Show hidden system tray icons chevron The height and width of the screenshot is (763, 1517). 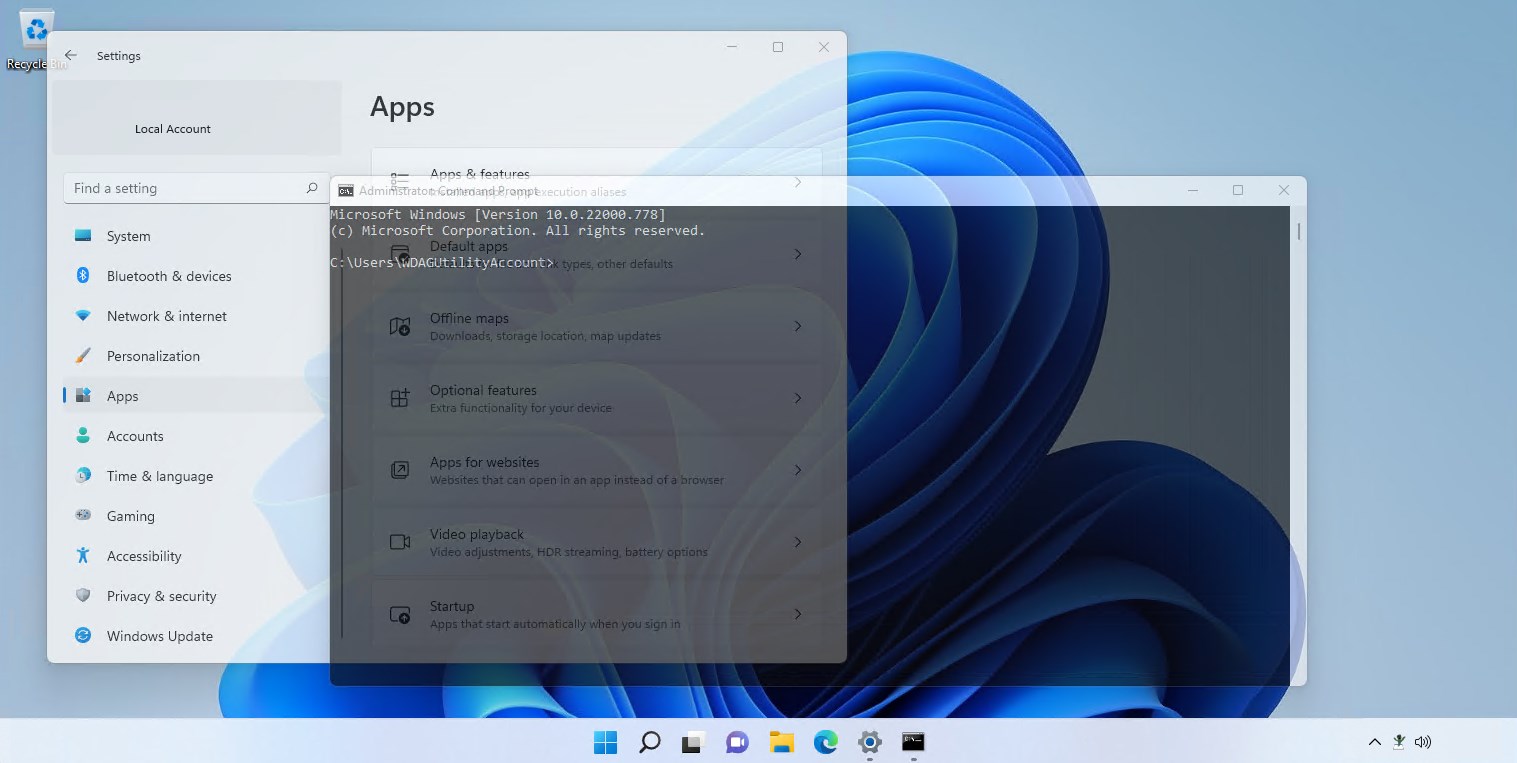(x=1375, y=742)
